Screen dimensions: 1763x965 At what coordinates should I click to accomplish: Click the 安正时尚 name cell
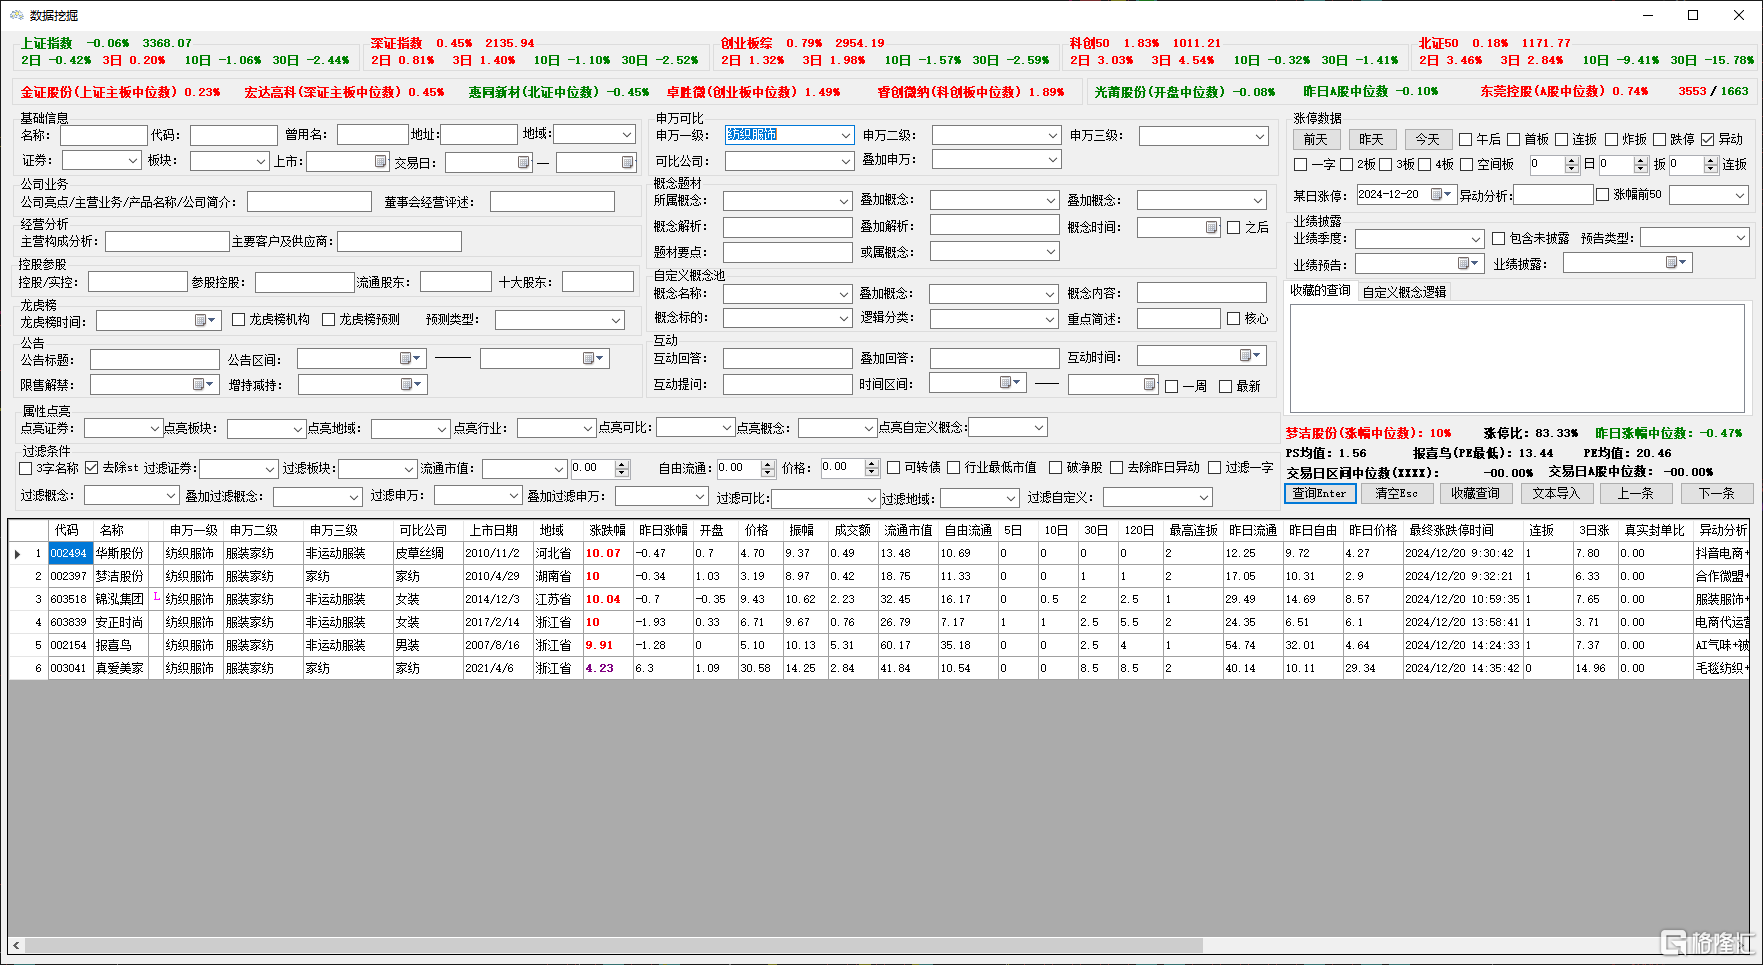[120, 622]
